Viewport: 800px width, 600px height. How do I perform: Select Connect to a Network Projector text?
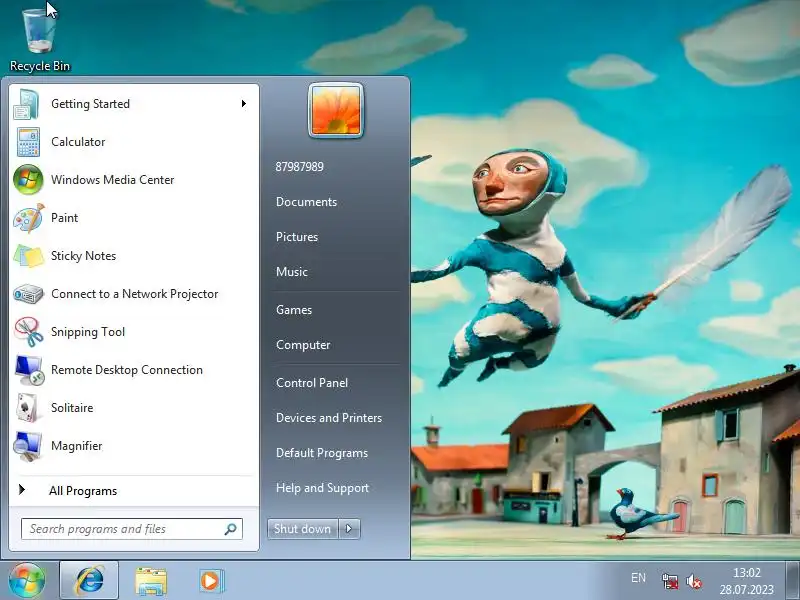pyautogui.click(x=135, y=294)
